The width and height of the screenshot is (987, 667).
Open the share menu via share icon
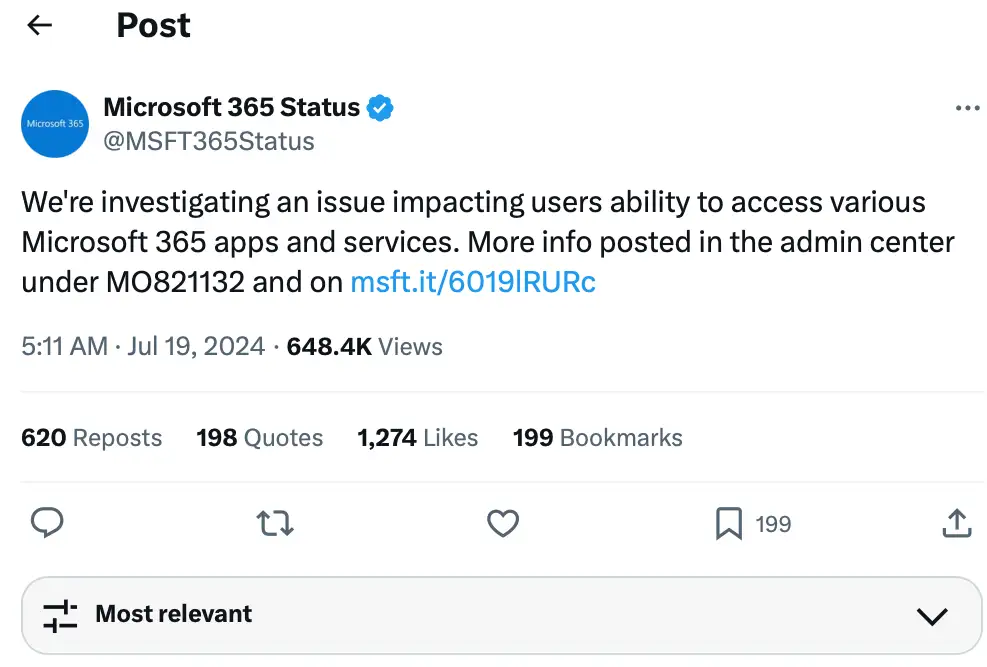coord(957,523)
